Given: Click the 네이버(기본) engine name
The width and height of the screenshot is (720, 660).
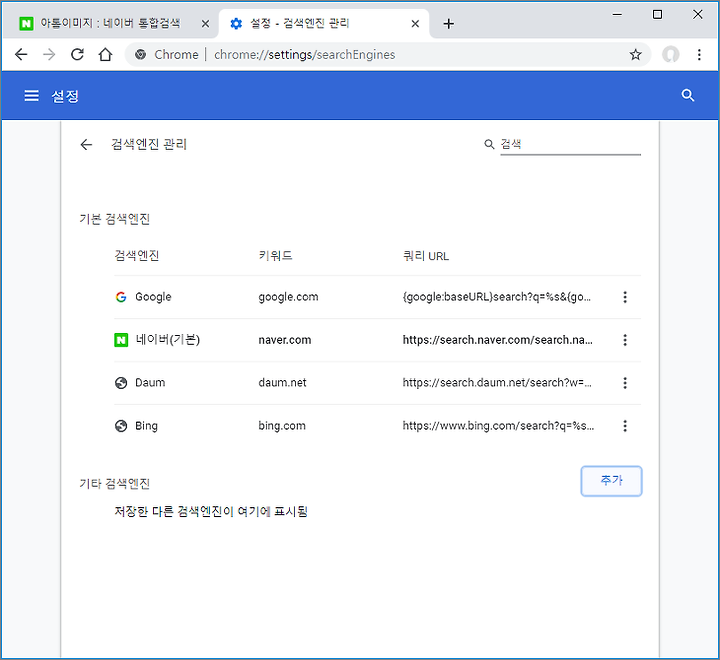Looking at the screenshot, I should [x=168, y=340].
